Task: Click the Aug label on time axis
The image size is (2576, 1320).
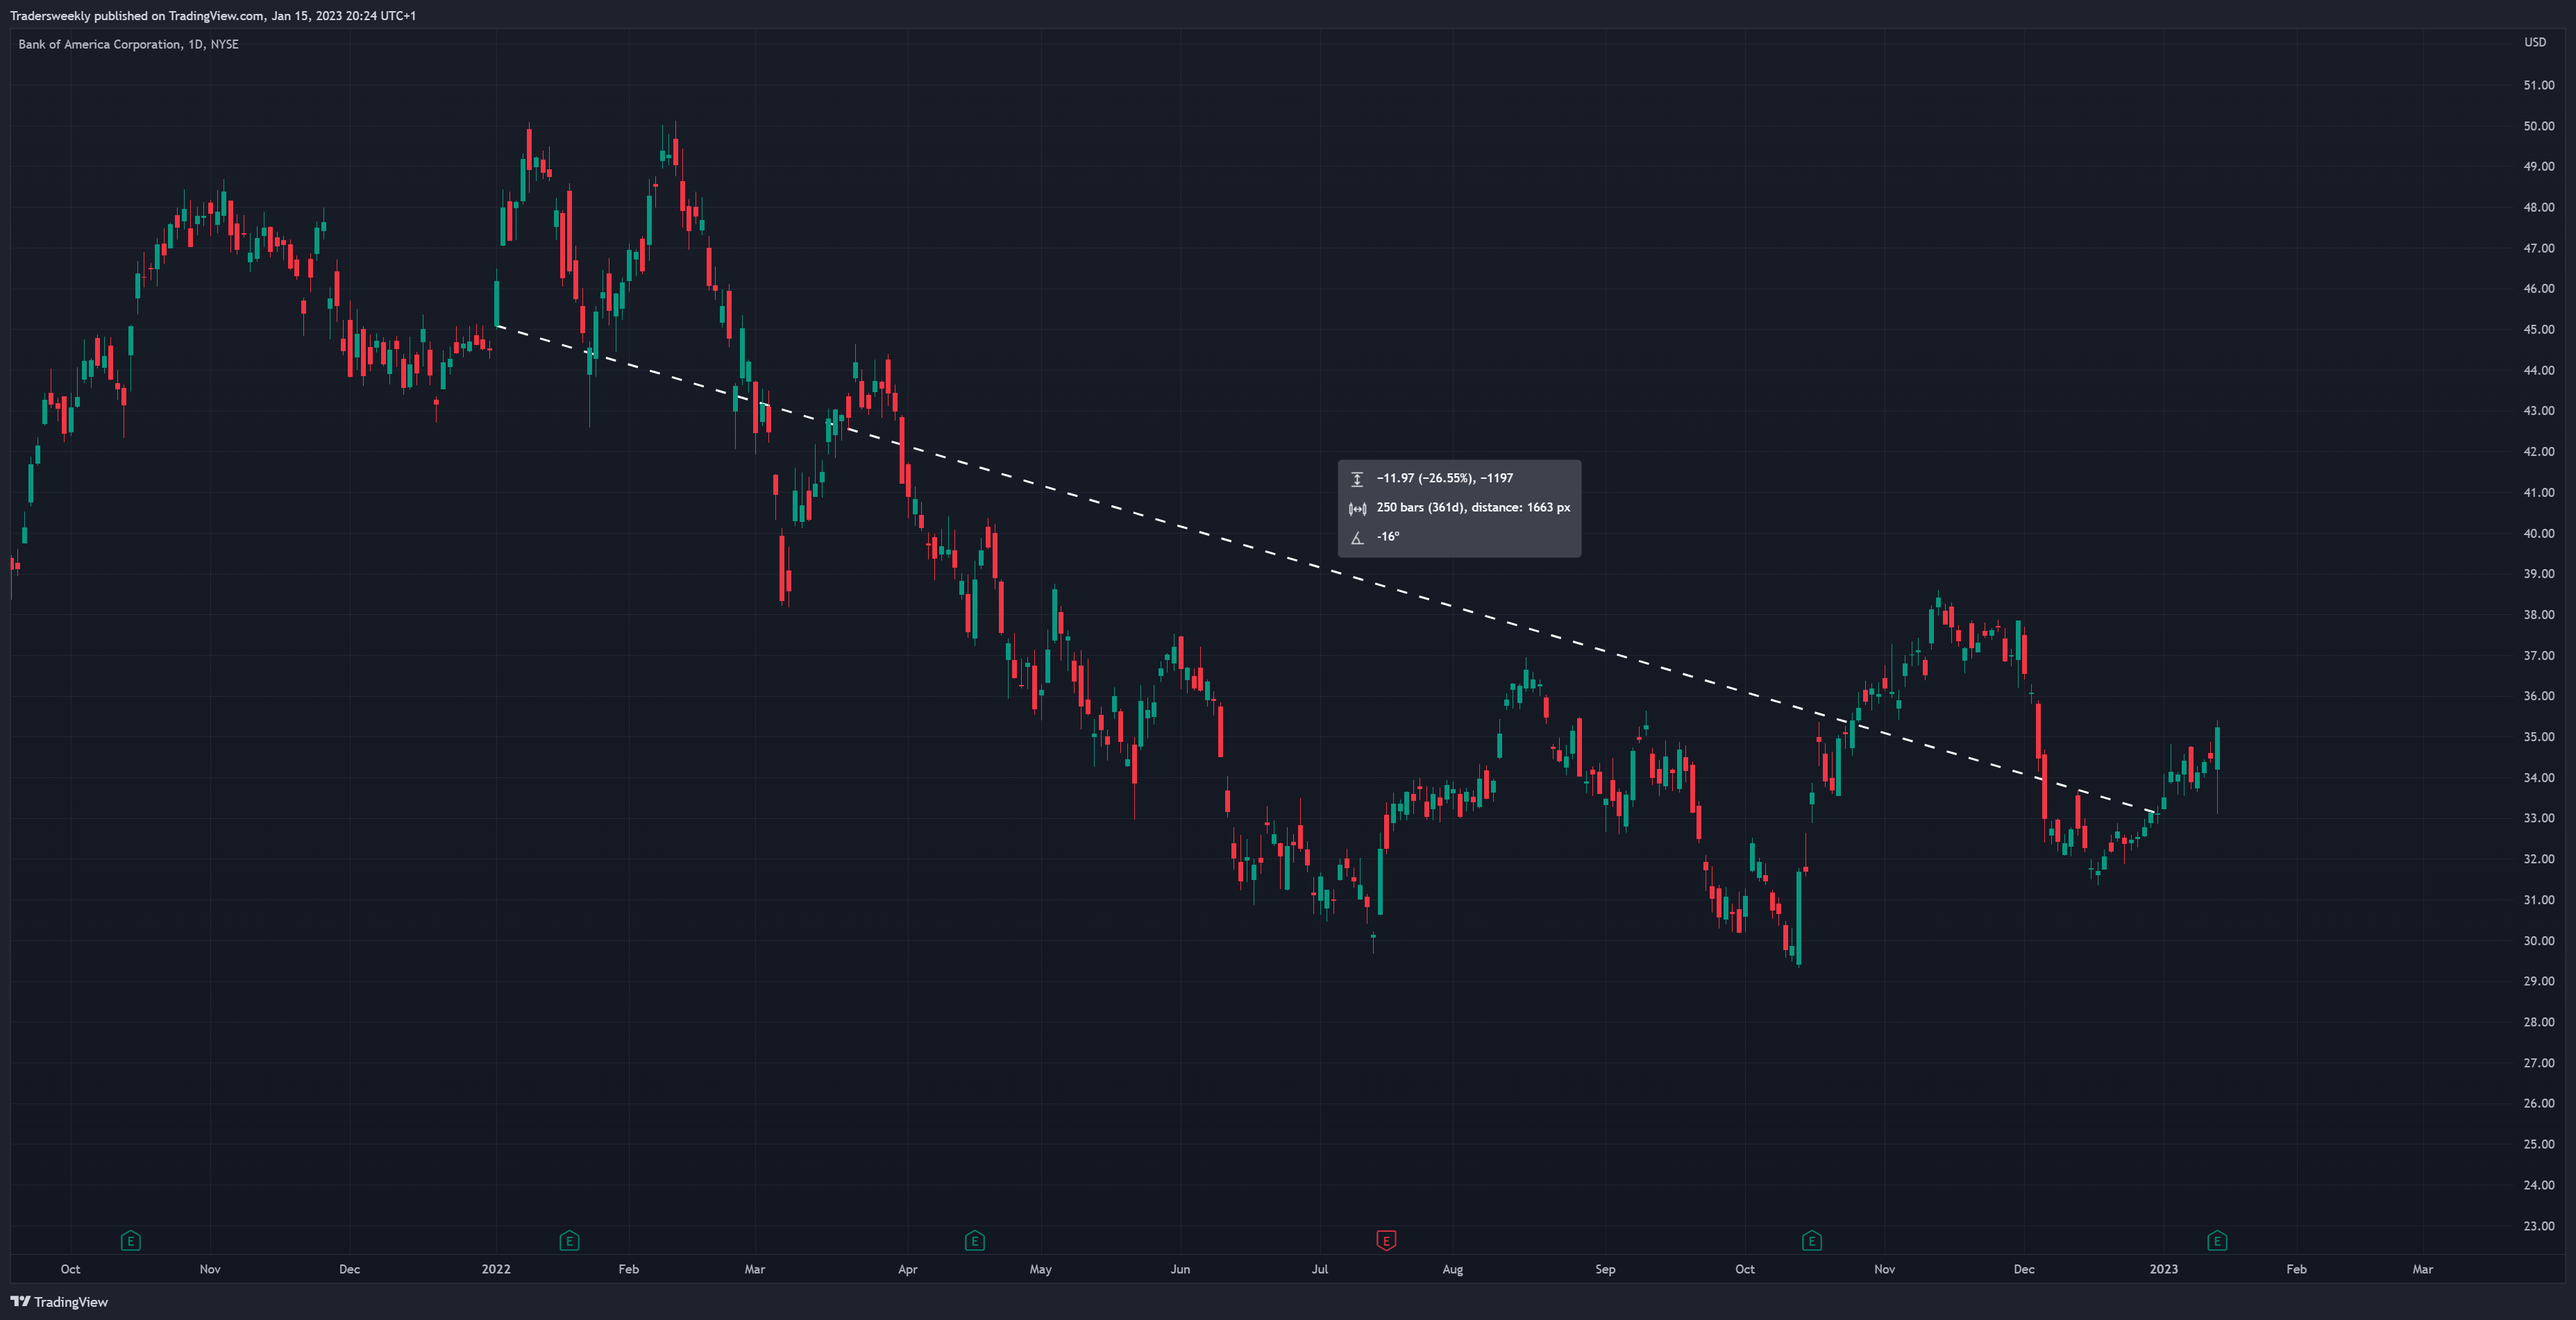Action: point(1452,1269)
